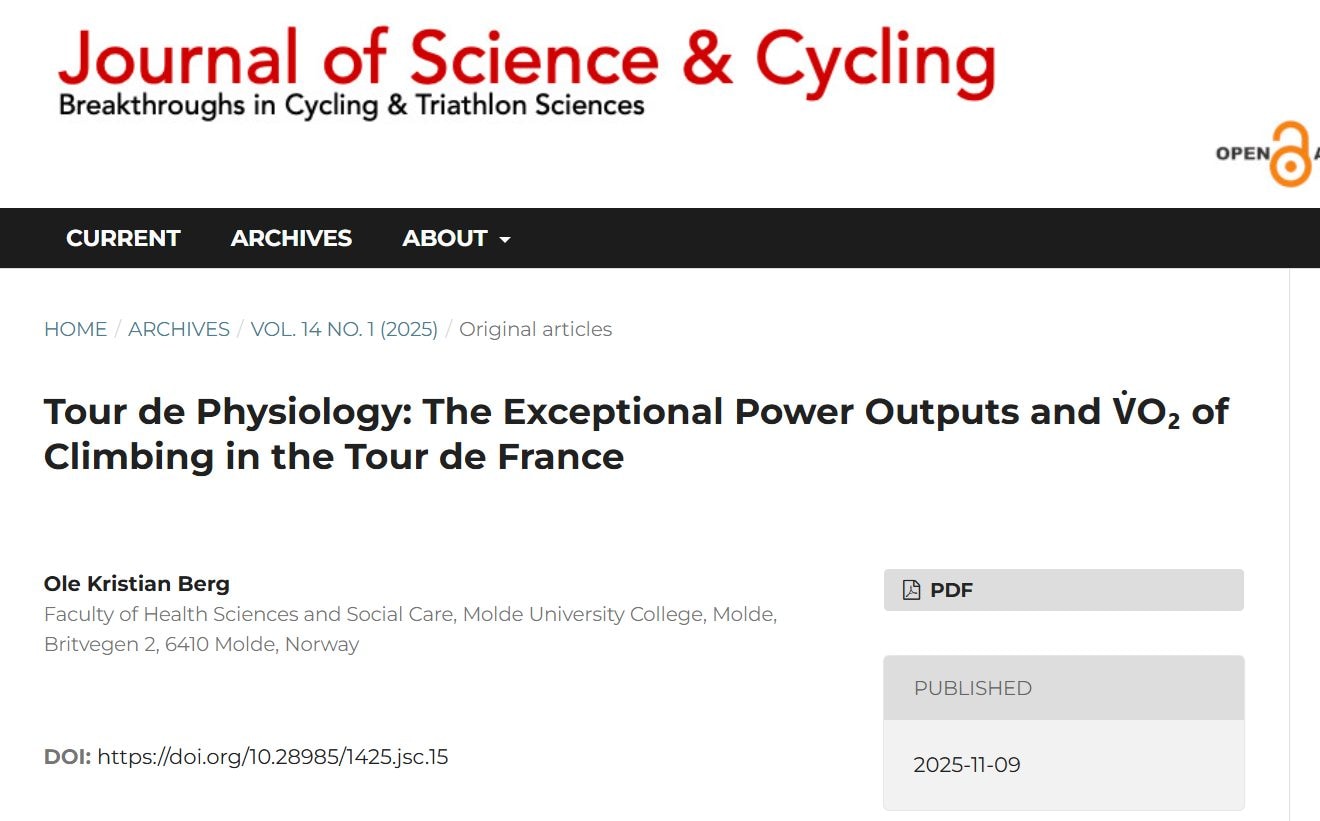Click the ARCHIVES breadcrumb link

pos(179,329)
